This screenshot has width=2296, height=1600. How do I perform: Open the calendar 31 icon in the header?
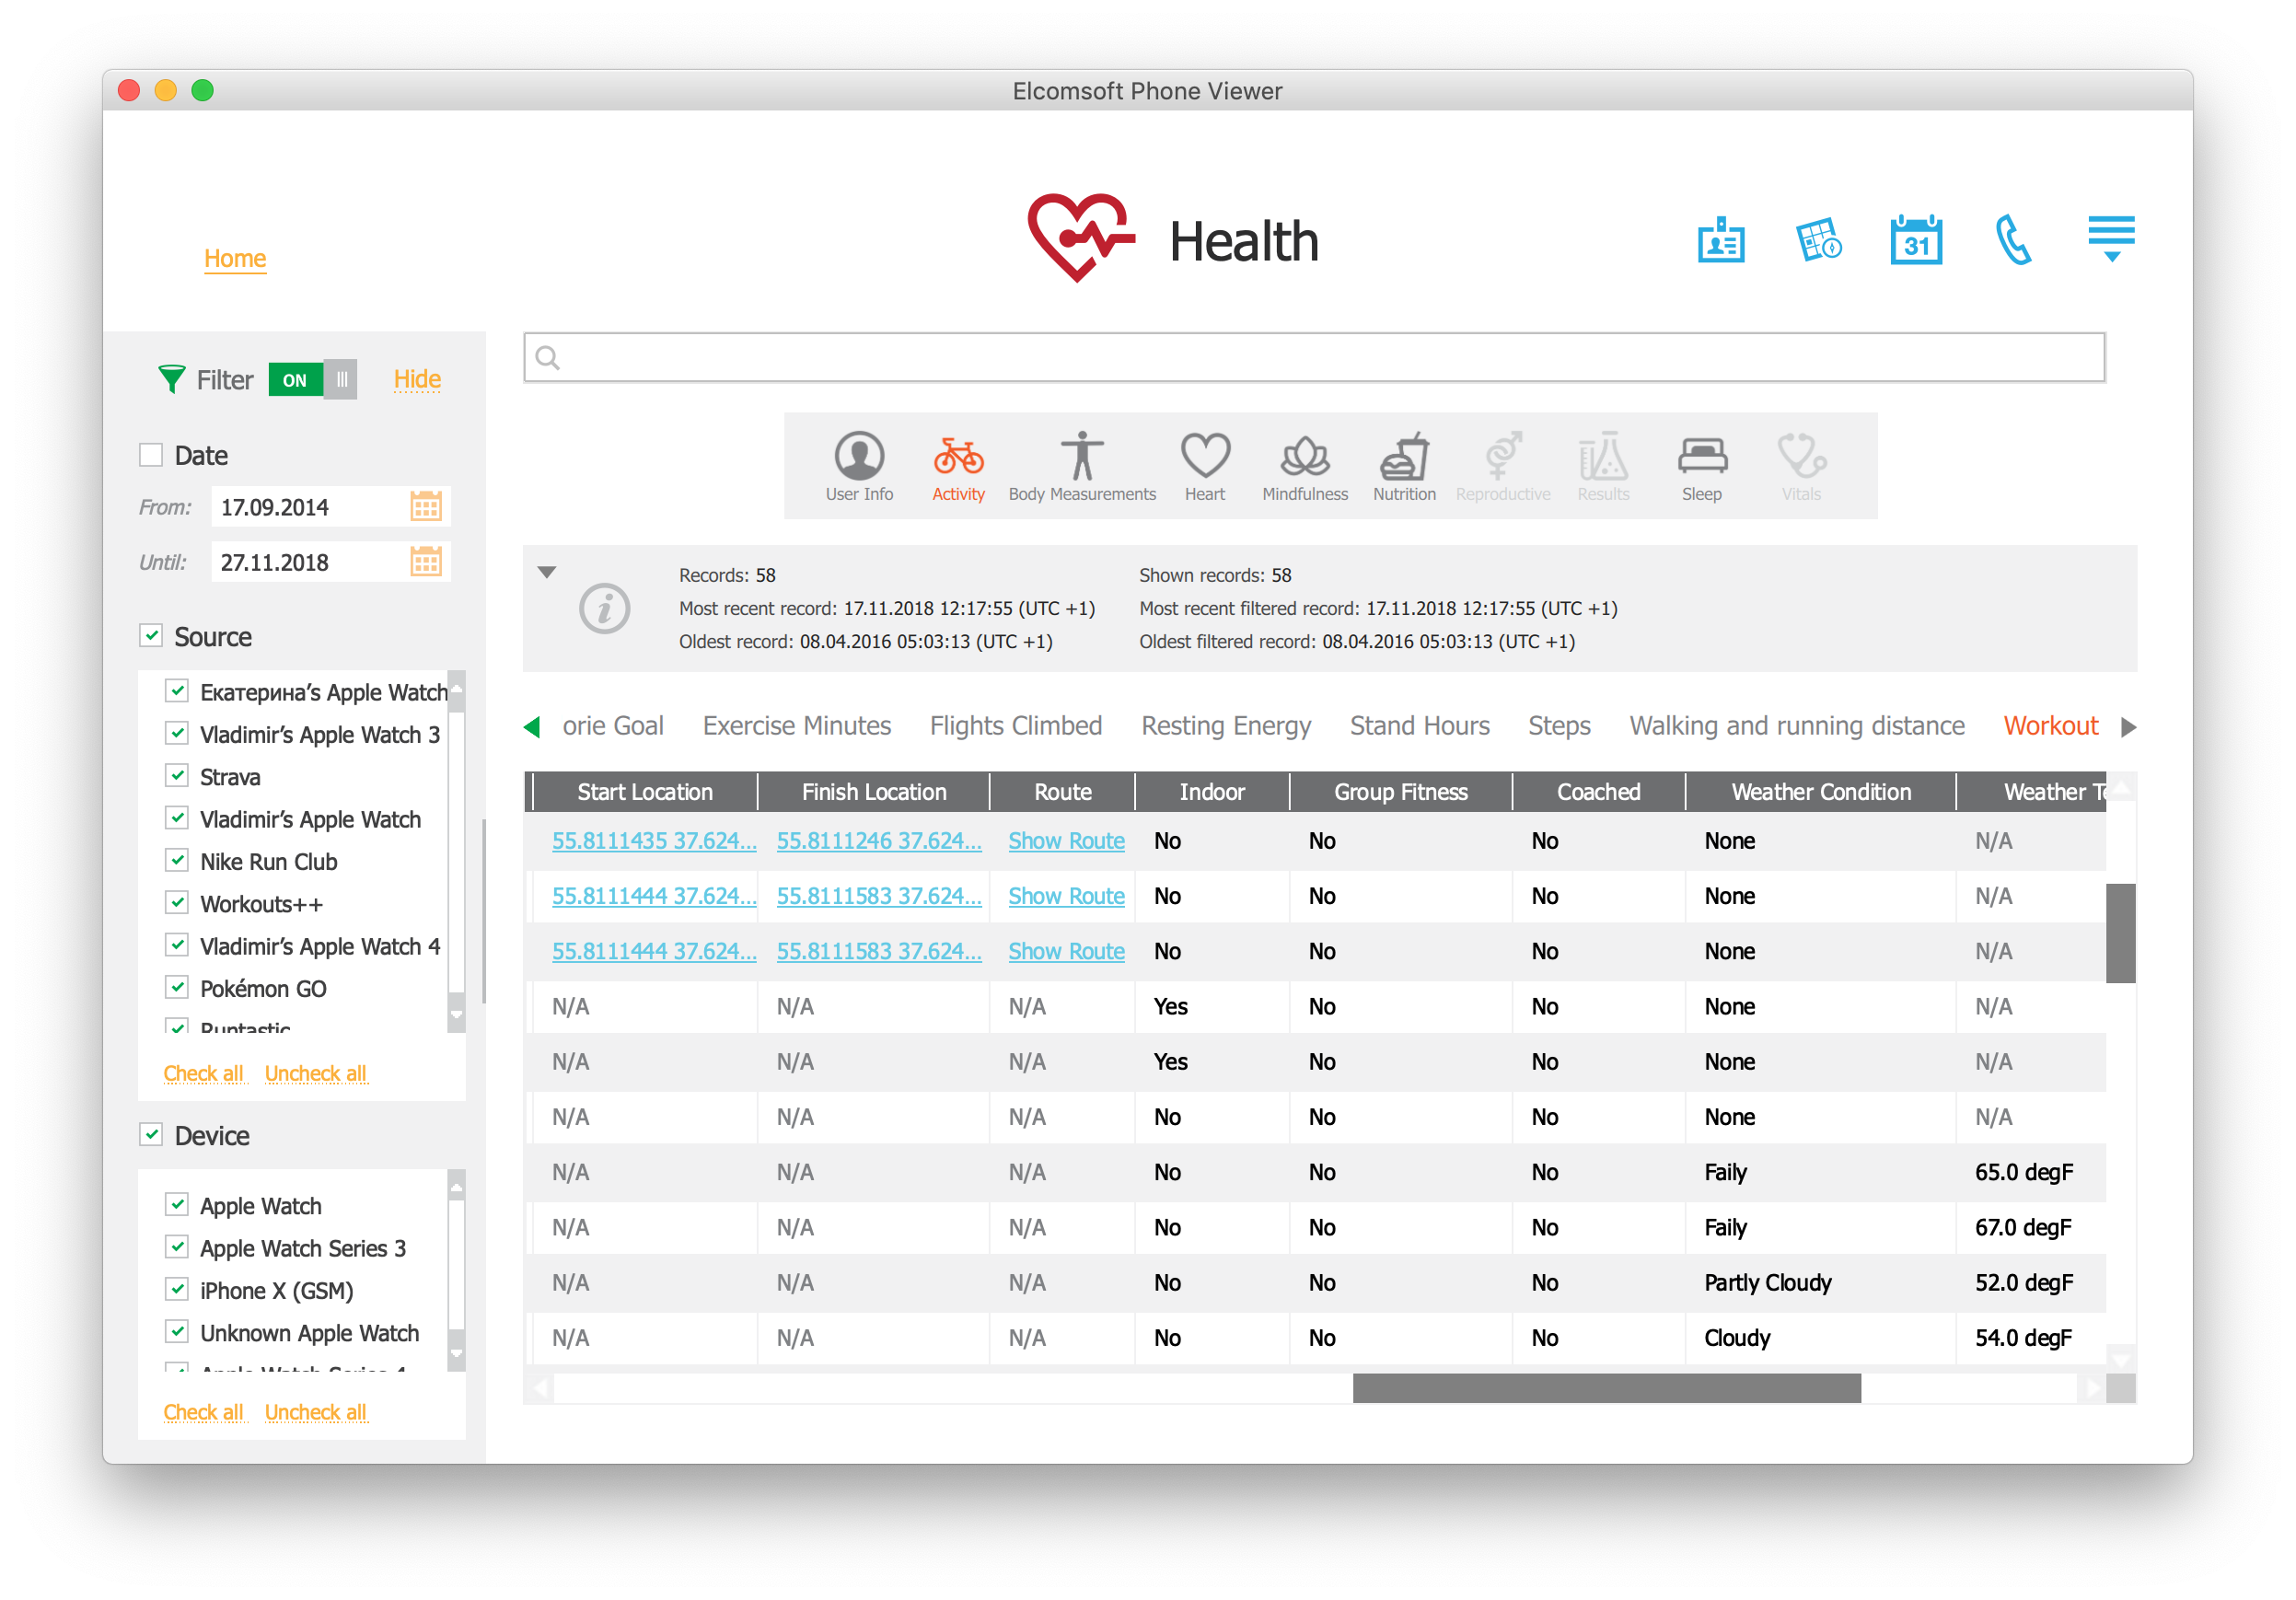(1915, 241)
